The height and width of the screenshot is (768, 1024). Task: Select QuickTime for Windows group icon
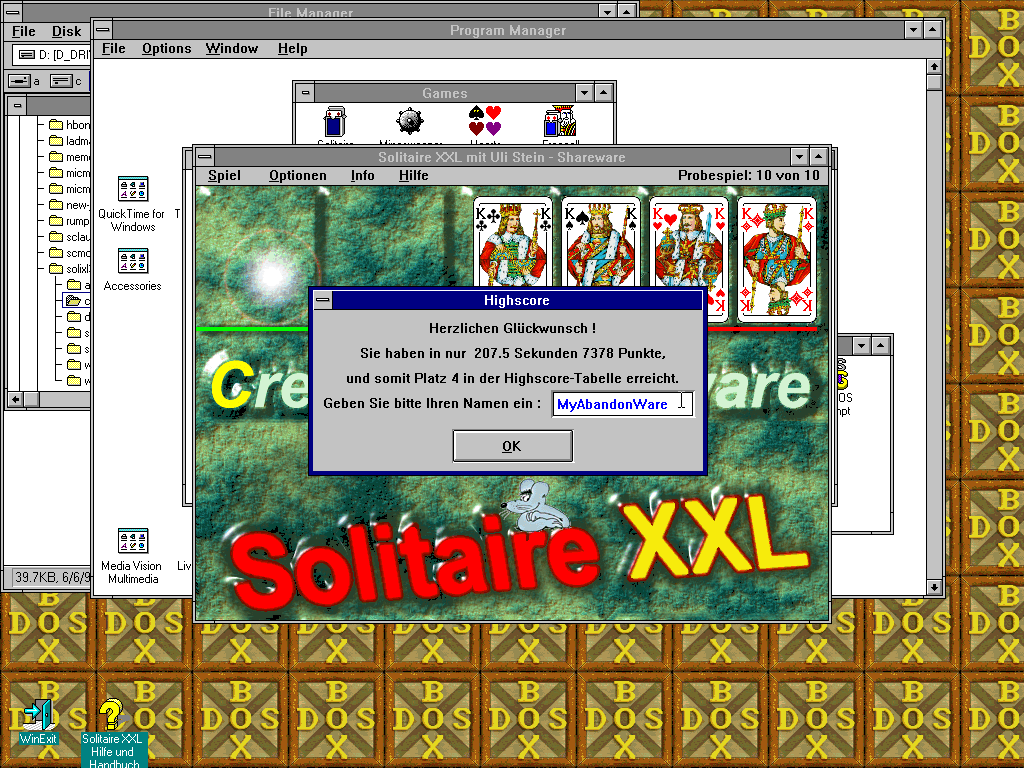click(x=133, y=204)
